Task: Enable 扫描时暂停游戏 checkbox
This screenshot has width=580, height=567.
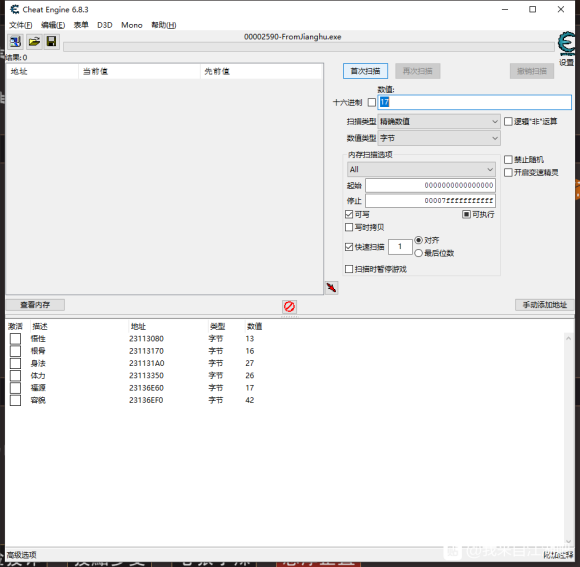Action: tap(349, 269)
